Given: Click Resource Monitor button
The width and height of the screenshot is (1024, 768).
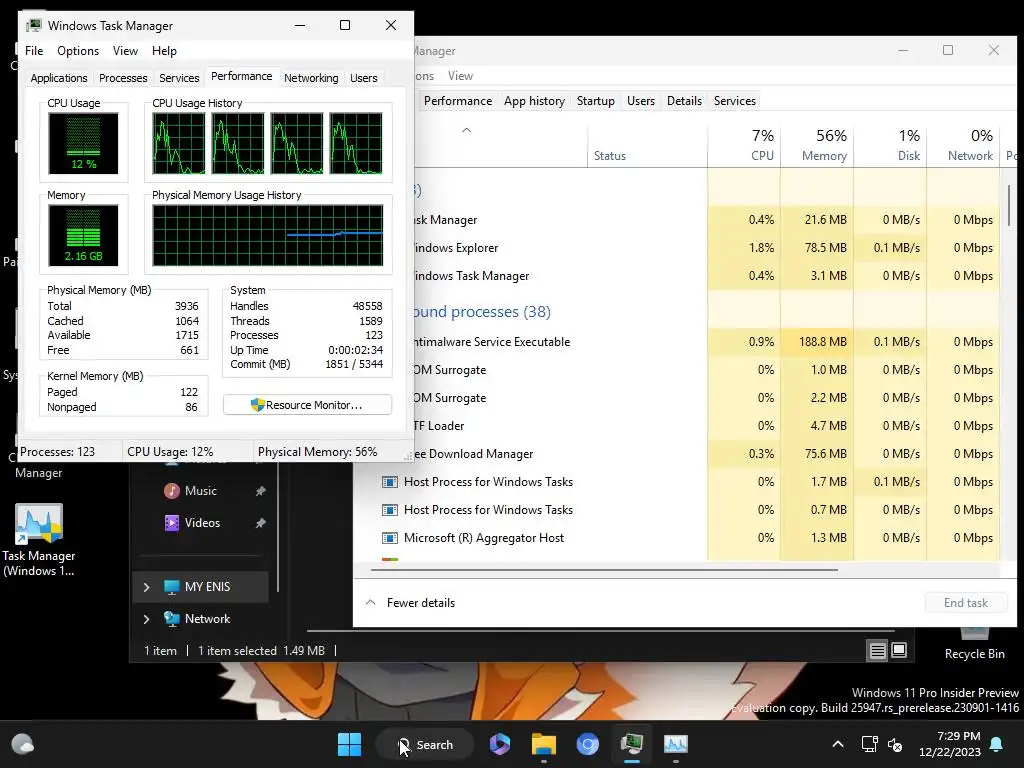Looking at the screenshot, I should pos(307,405).
